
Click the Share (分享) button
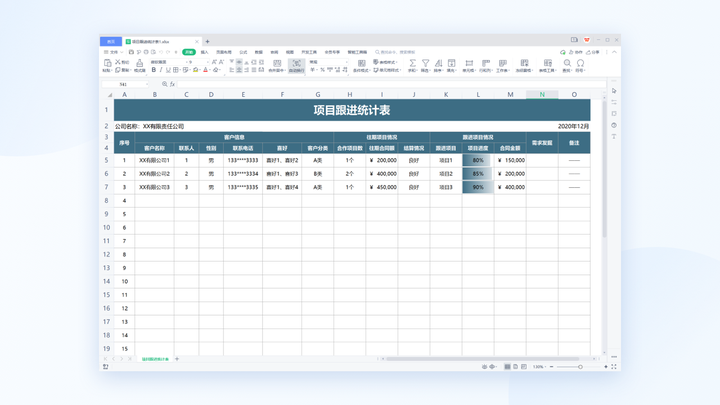coord(593,52)
